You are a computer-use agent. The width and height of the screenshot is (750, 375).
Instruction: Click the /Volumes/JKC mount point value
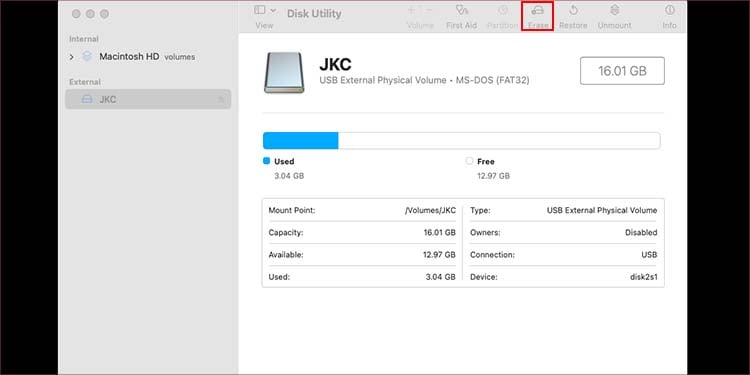[430, 210]
